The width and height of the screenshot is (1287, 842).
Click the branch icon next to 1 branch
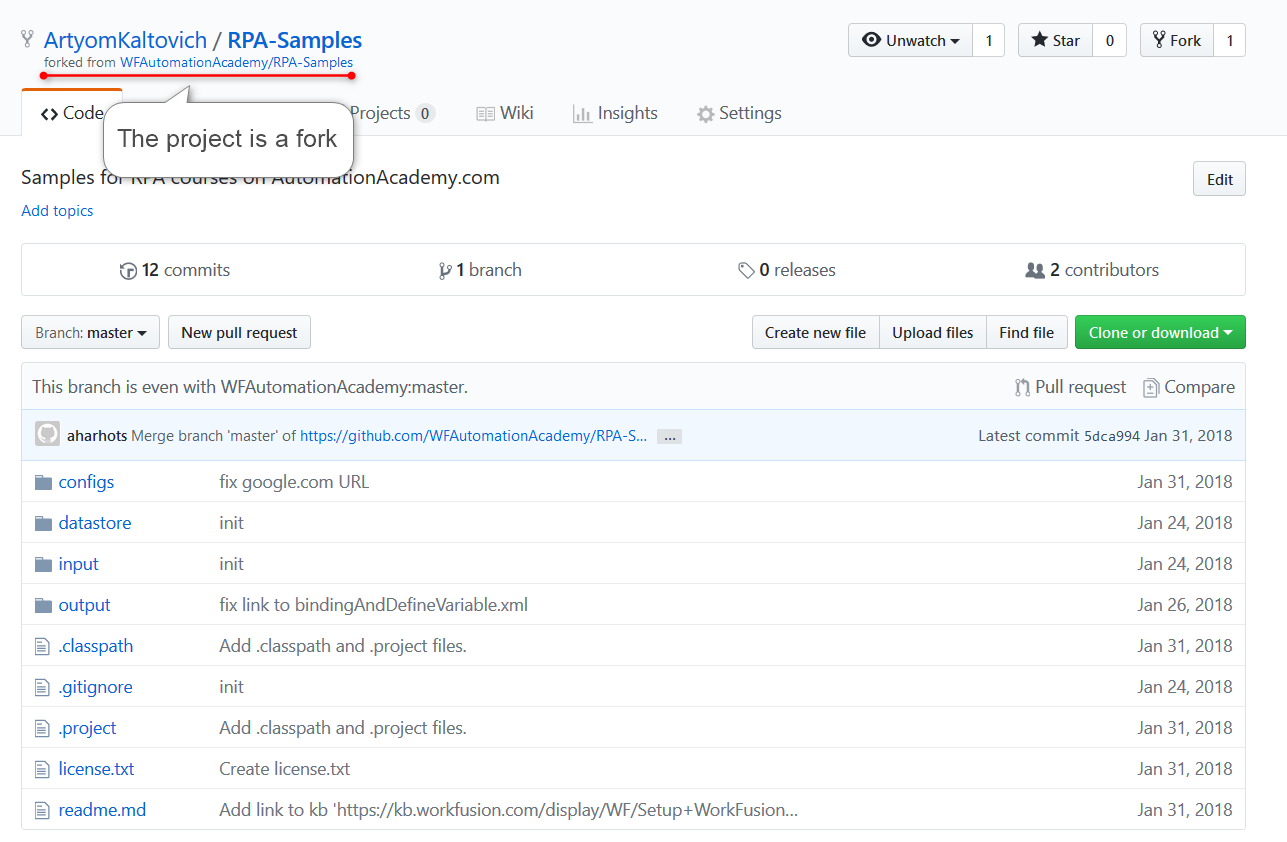pyautogui.click(x=445, y=271)
